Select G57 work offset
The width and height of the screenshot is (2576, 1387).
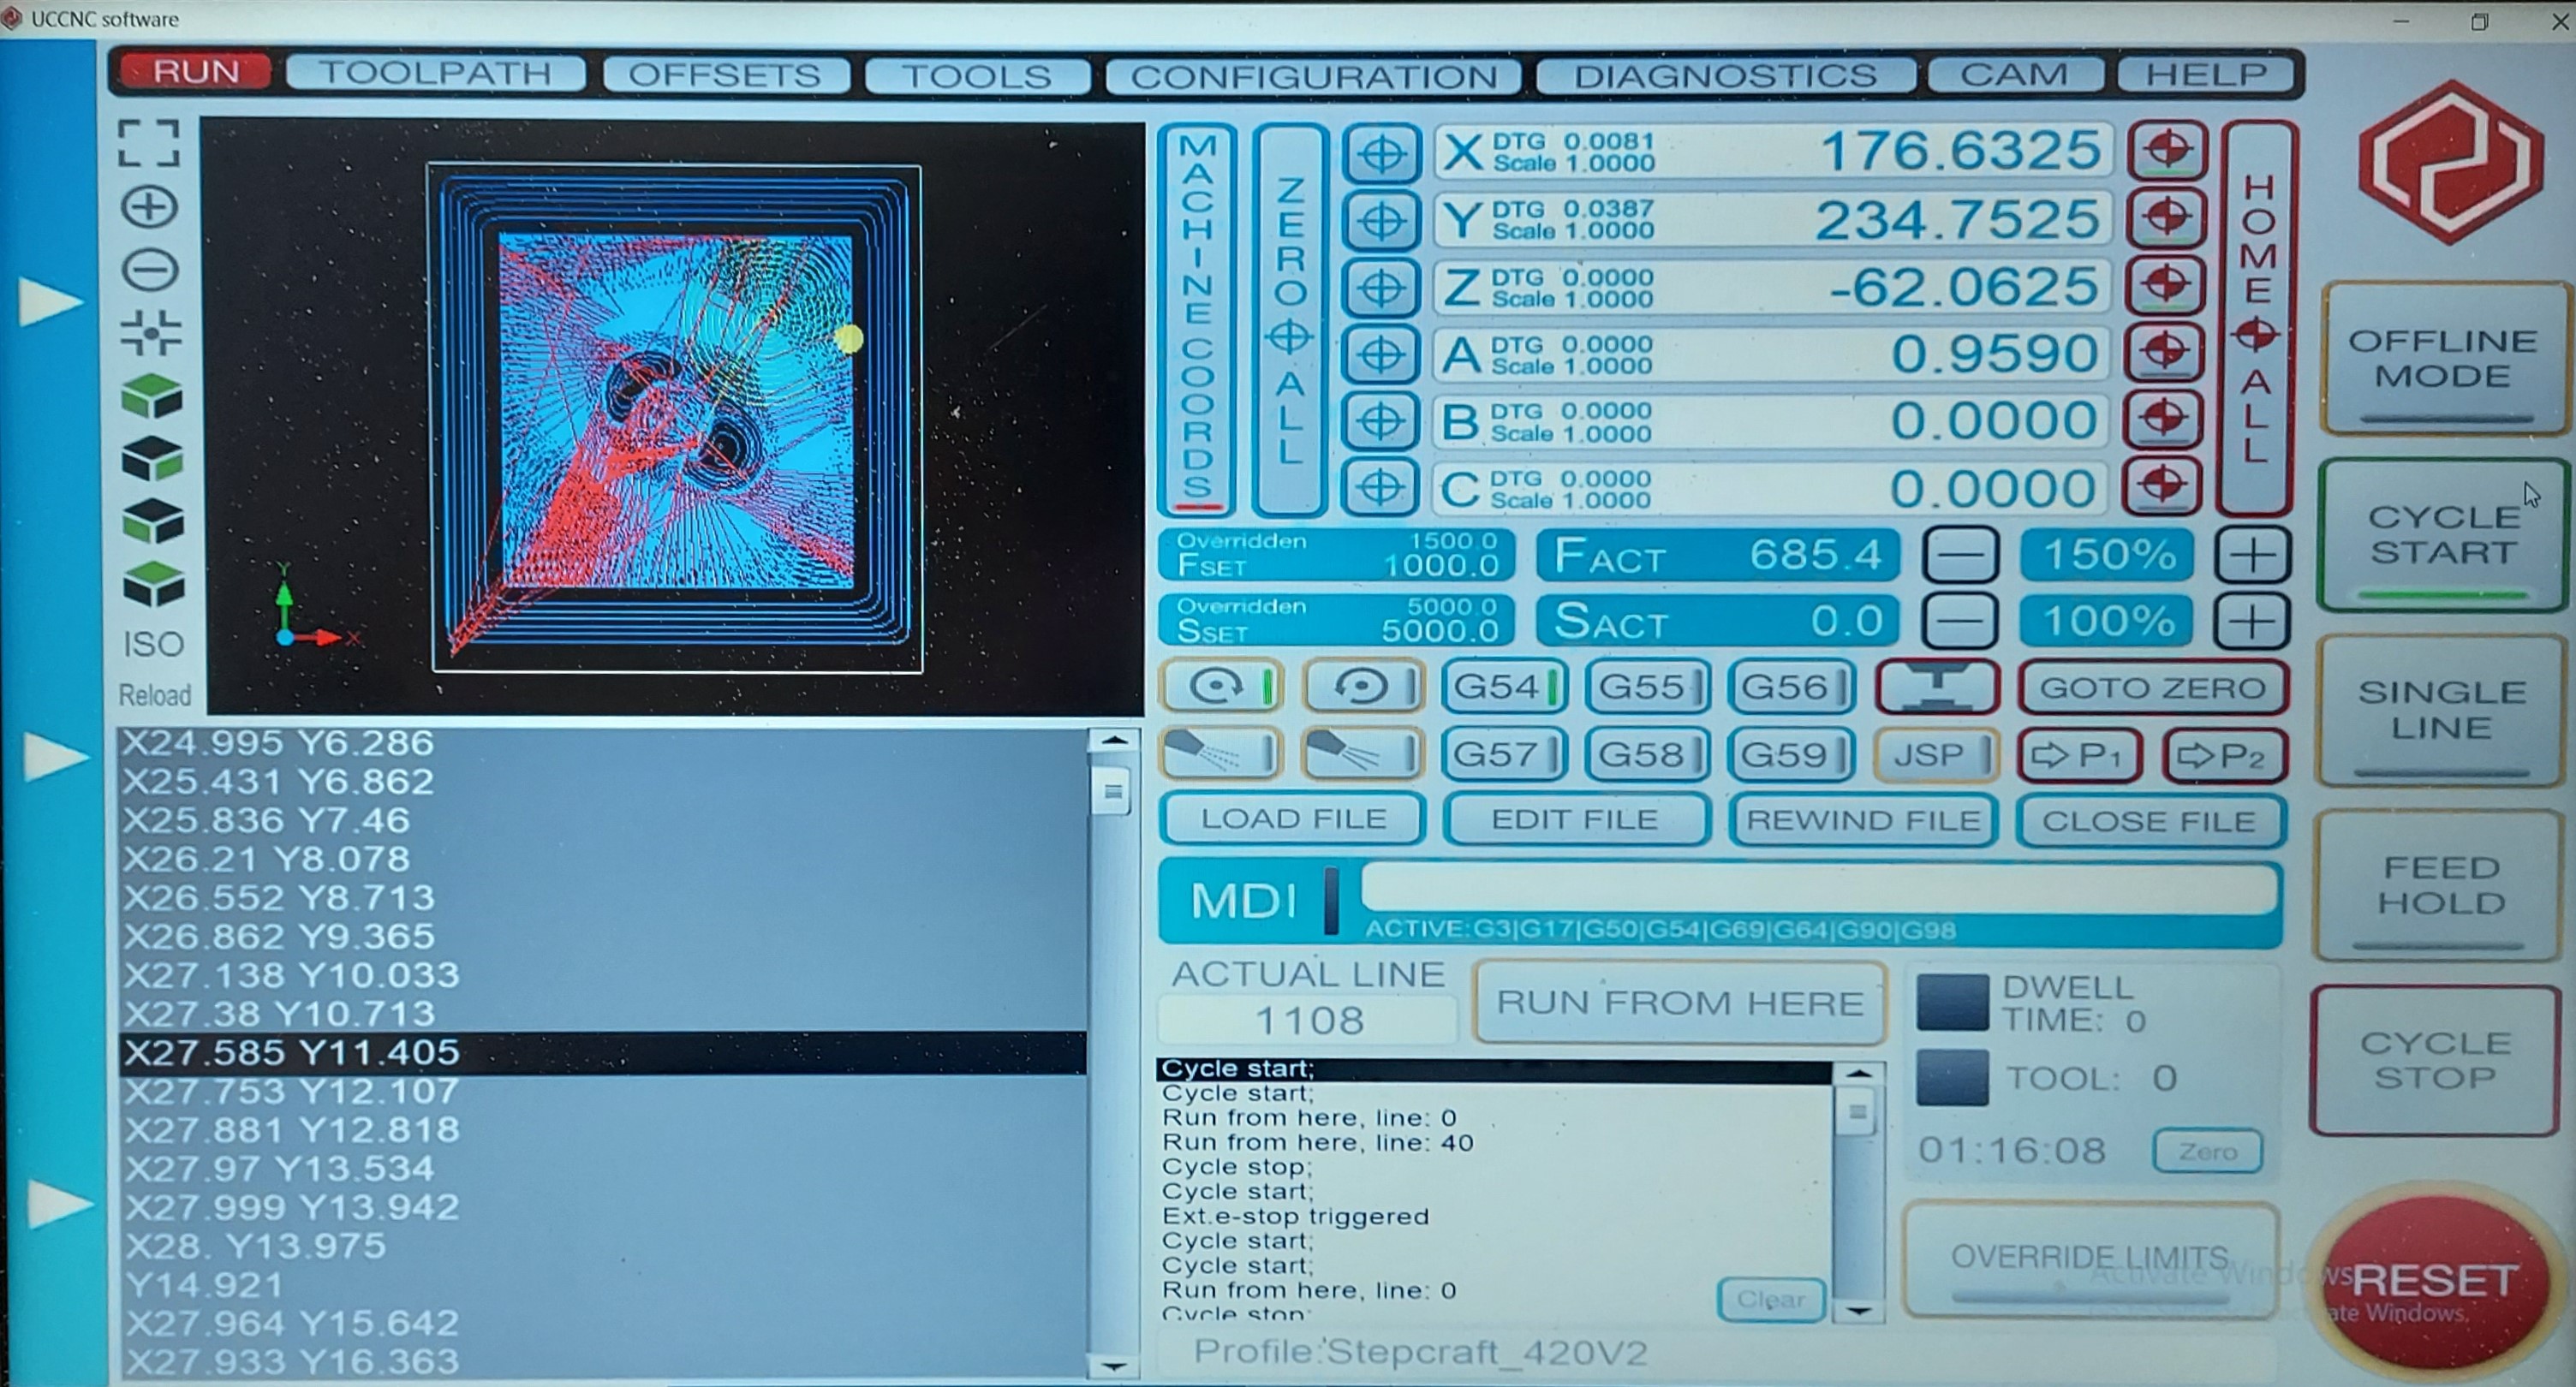point(1504,754)
